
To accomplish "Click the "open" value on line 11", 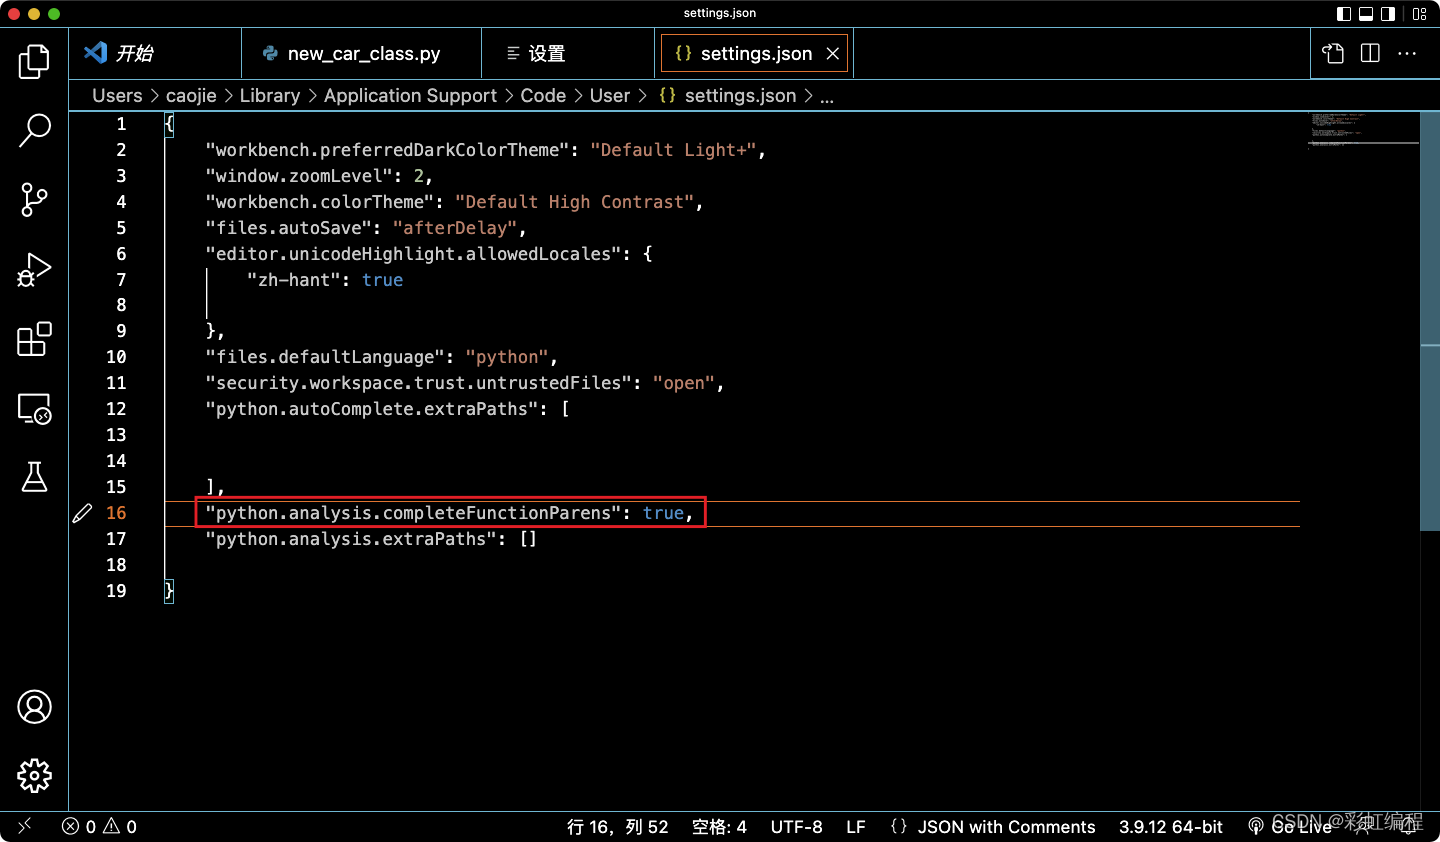I will click(685, 383).
